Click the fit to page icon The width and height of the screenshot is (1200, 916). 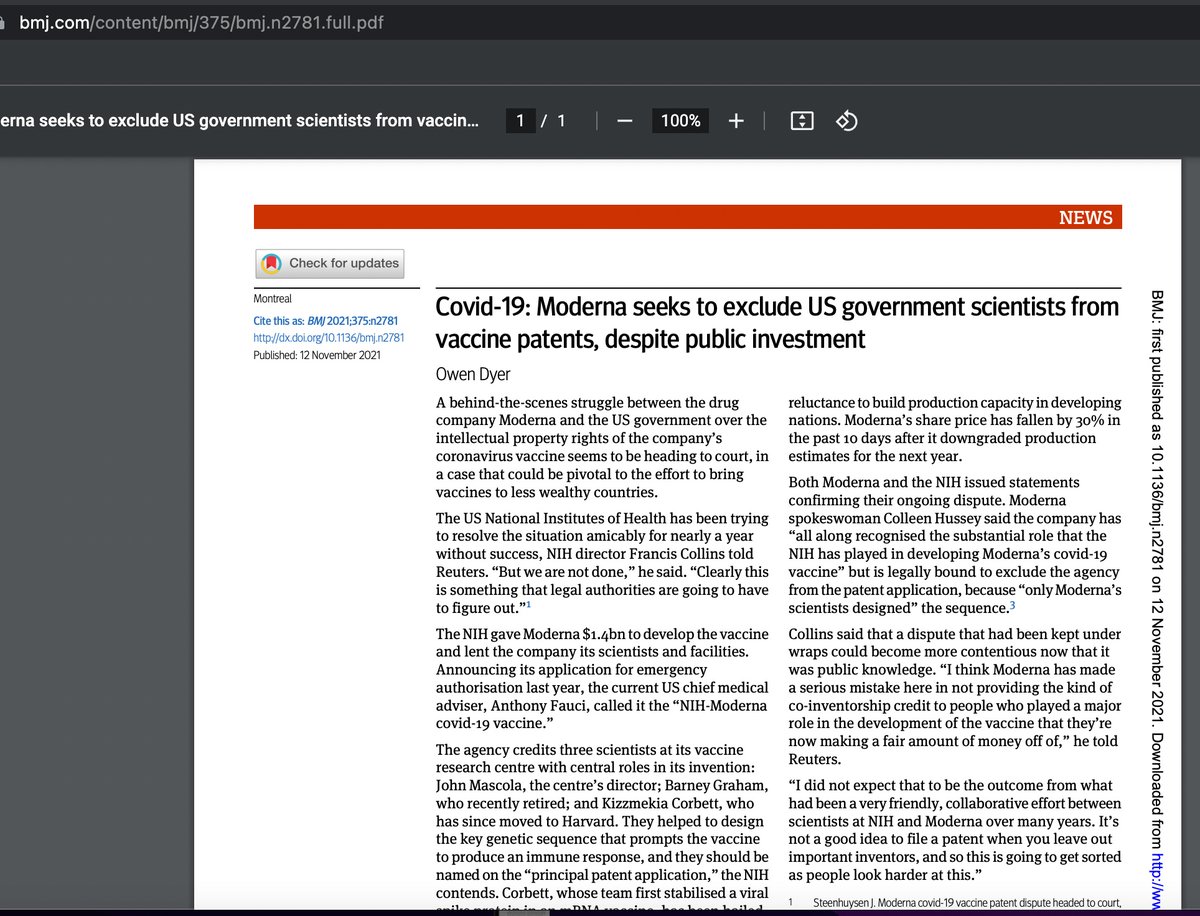[x=801, y=121]
